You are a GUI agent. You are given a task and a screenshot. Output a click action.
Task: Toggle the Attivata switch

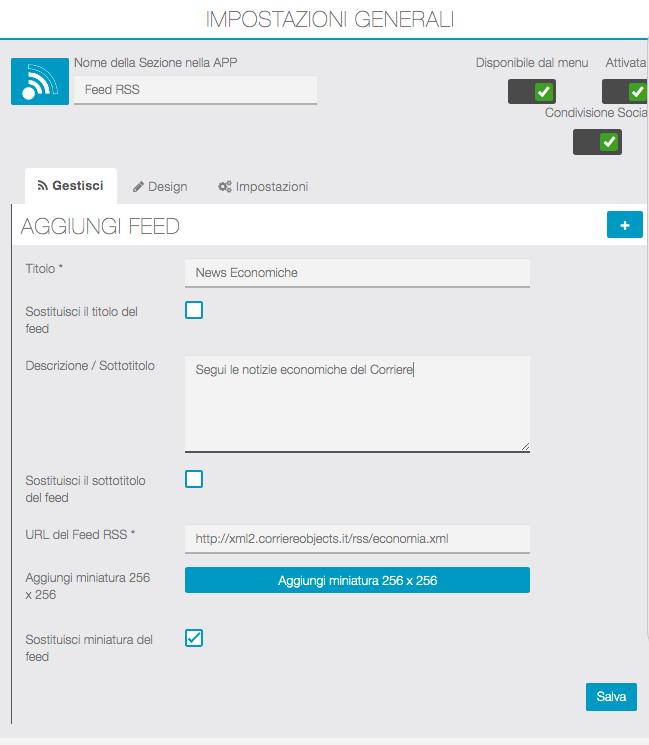(x=626, y=92)
